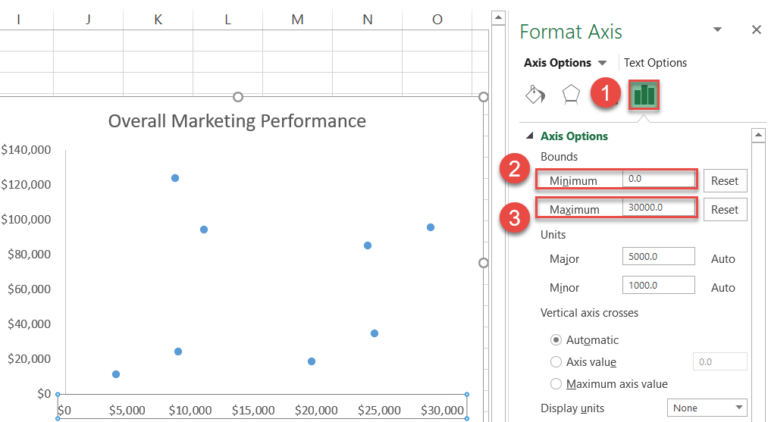This screenshot has height=422, width=768.
Task: Open the Effects pentagon icon tab
Action: (570, 94)
